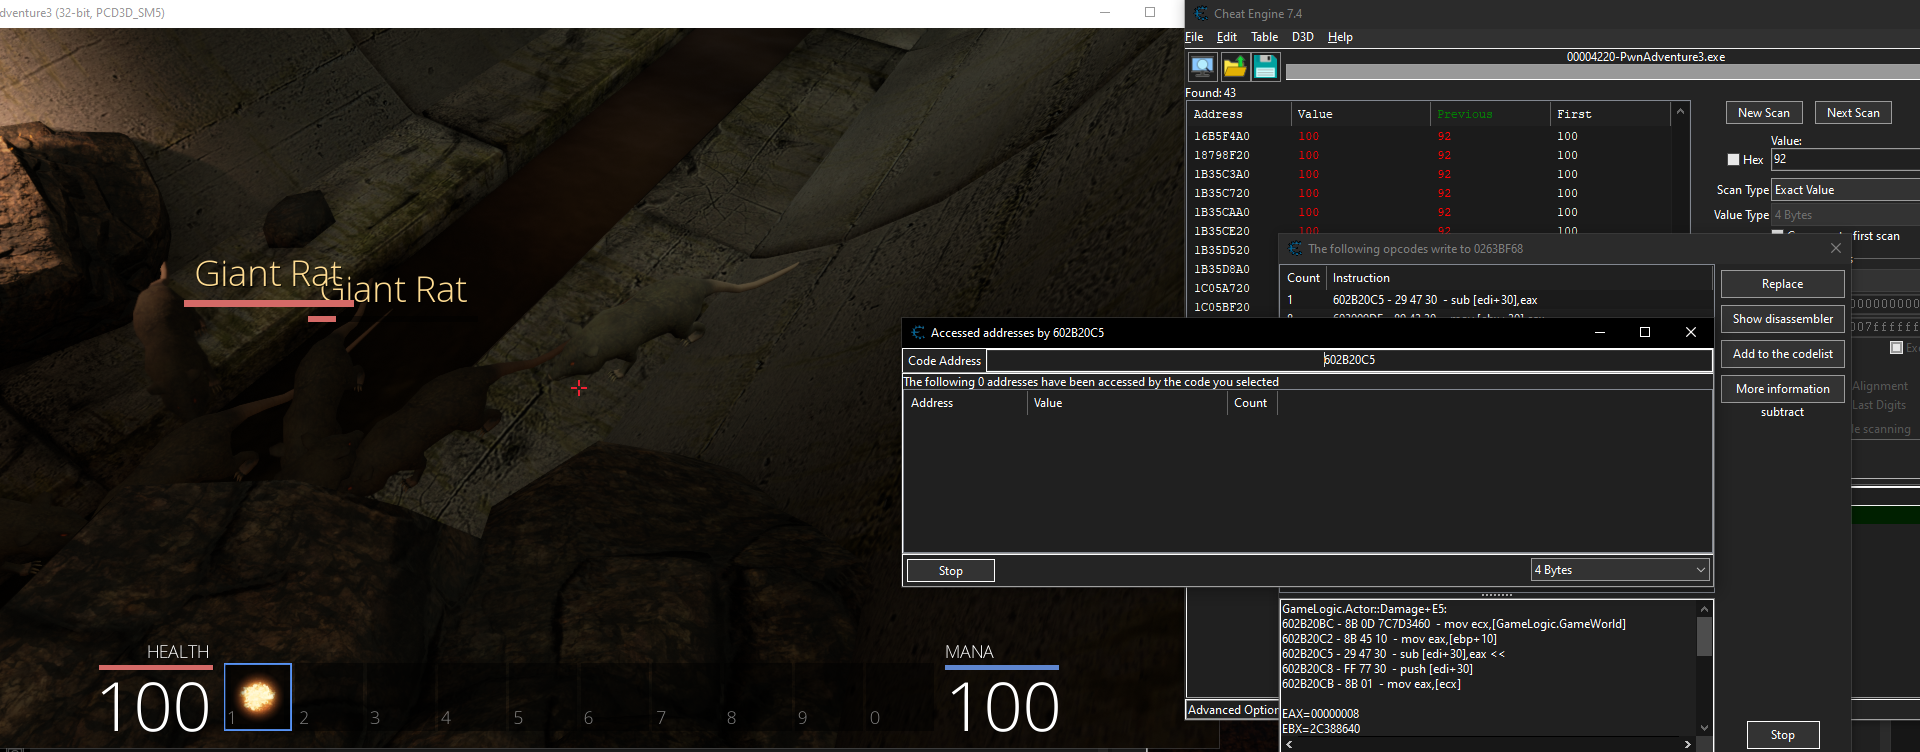The image size is (1920, 752).
Task: Close the opcodes write window
Action: [1835, 248]
